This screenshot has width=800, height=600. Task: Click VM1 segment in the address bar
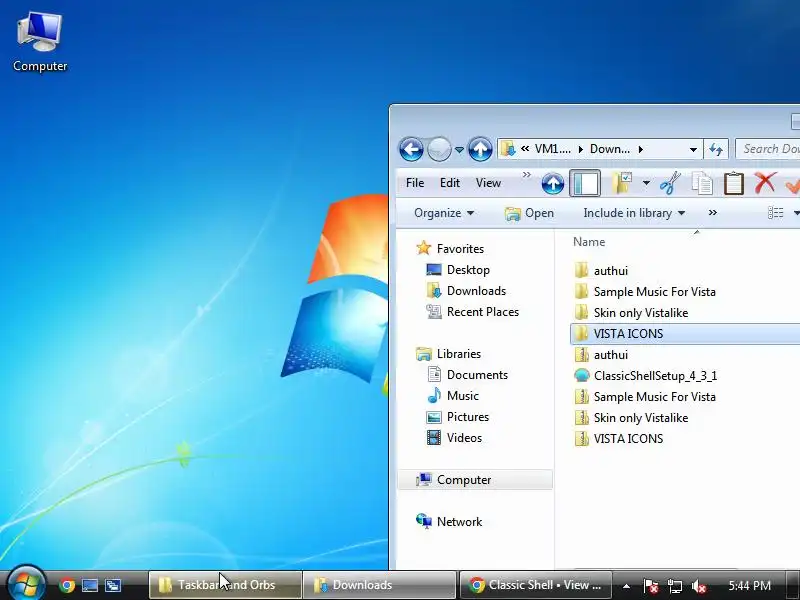pyautogui.click(x=553, y=149)
